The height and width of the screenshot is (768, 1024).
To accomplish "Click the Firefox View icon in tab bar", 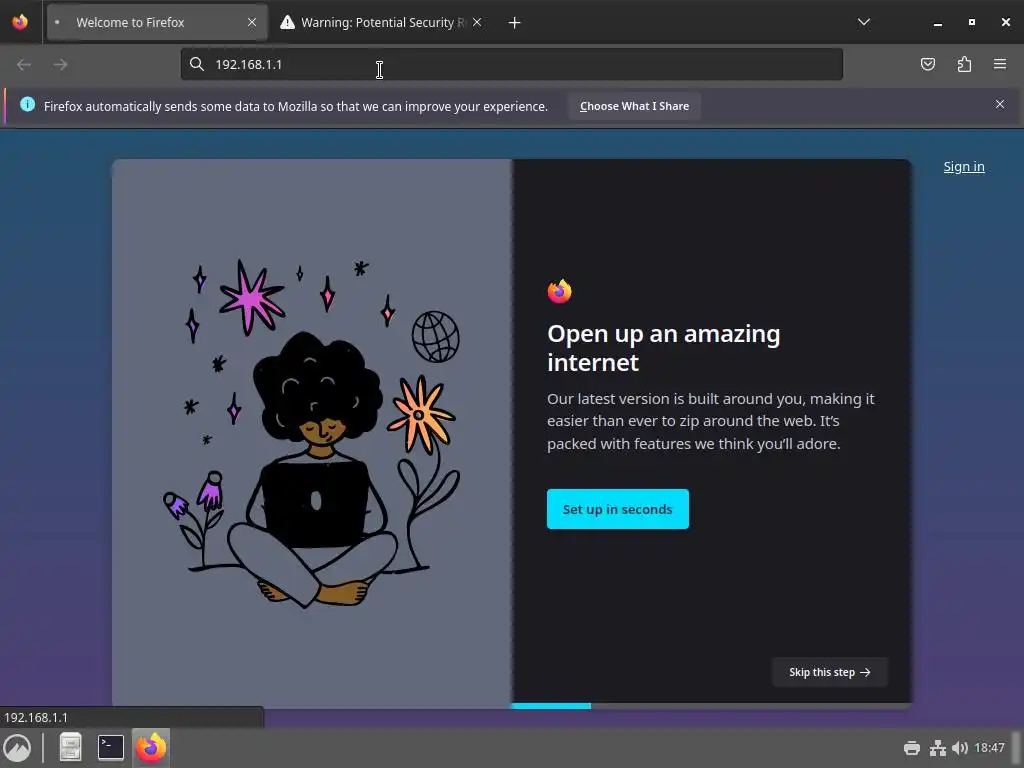I will [20, 22].
